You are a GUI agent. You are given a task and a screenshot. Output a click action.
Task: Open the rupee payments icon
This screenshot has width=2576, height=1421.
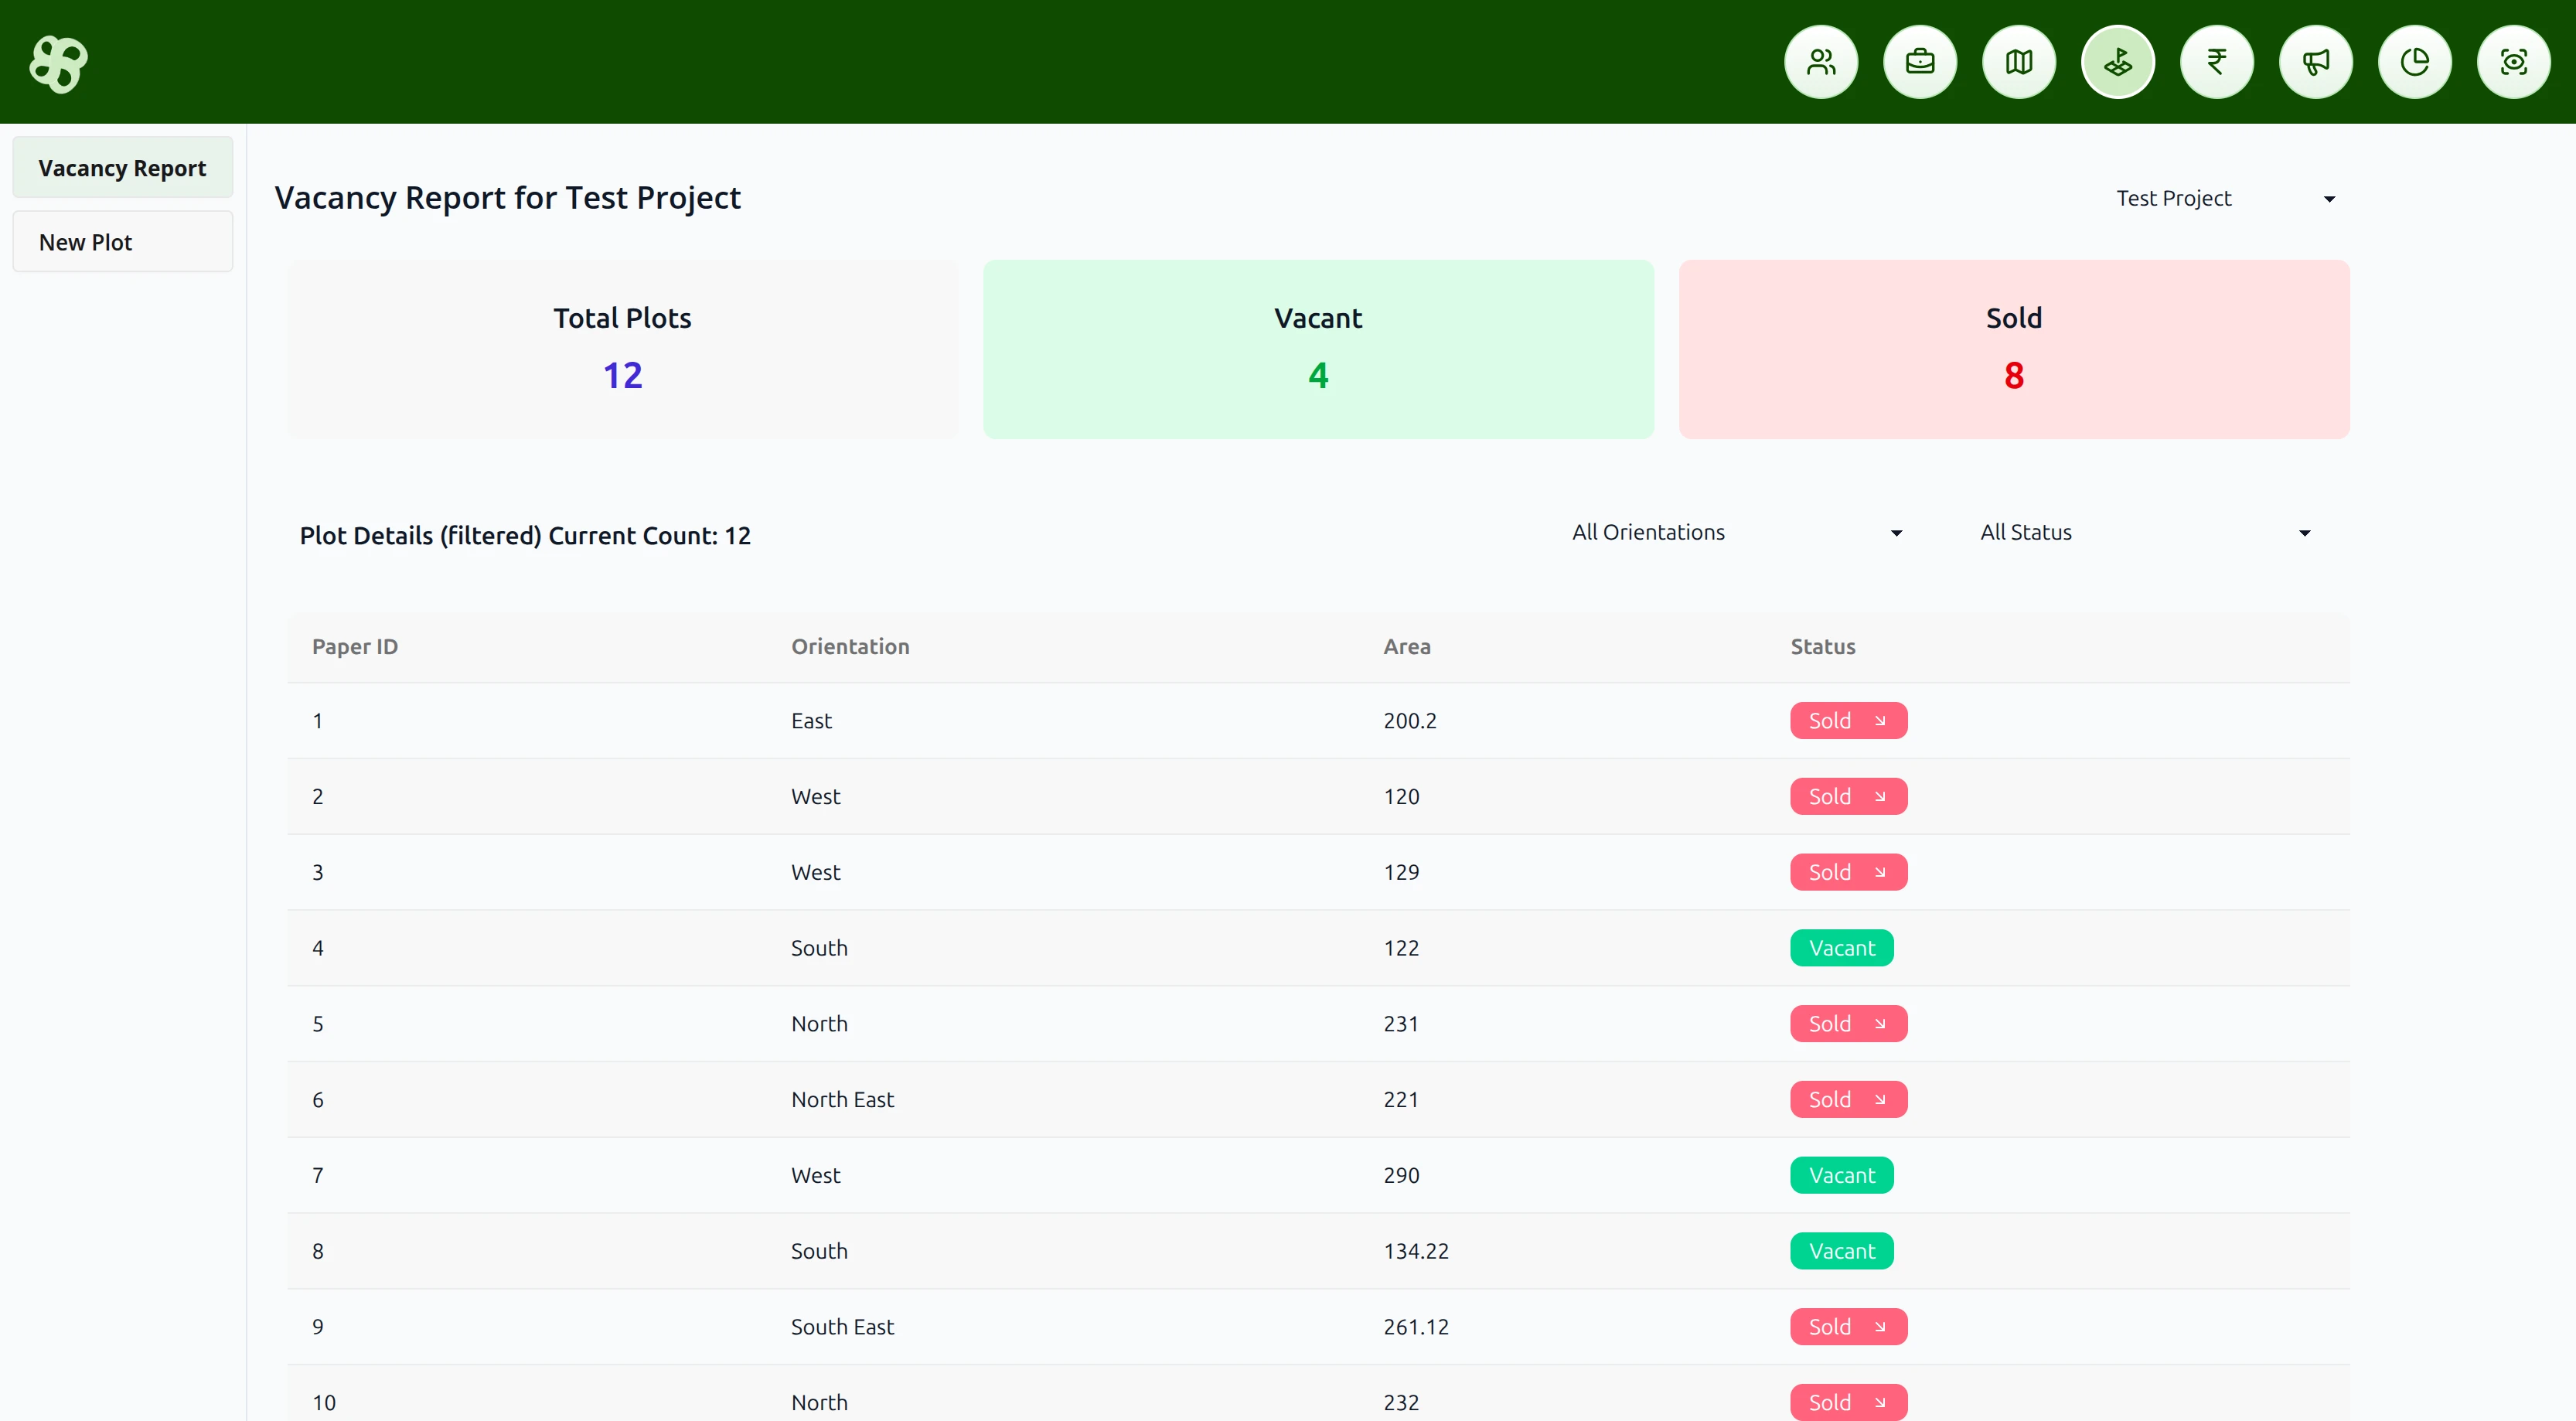click(2217, 62)
